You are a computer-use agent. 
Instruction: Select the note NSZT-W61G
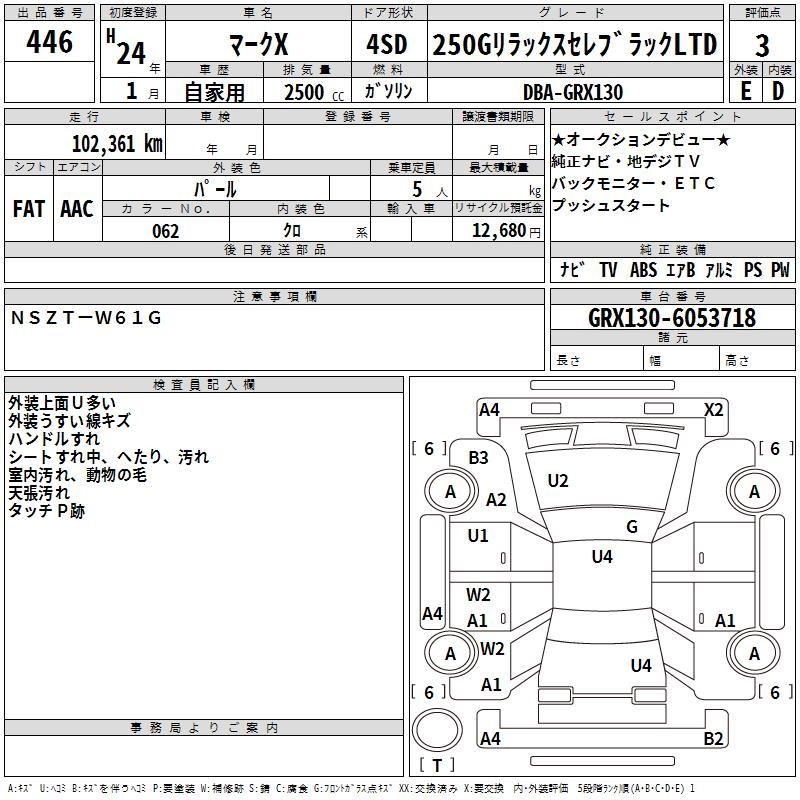pyautogui.click(x=86, y=318)
